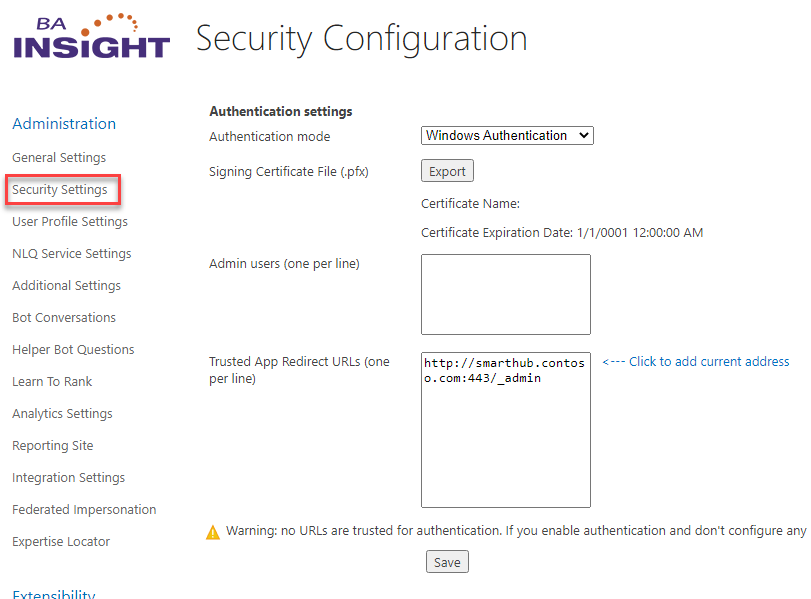Click the BA Insight logo
811x599 pixels.
[x=91, y=37]
